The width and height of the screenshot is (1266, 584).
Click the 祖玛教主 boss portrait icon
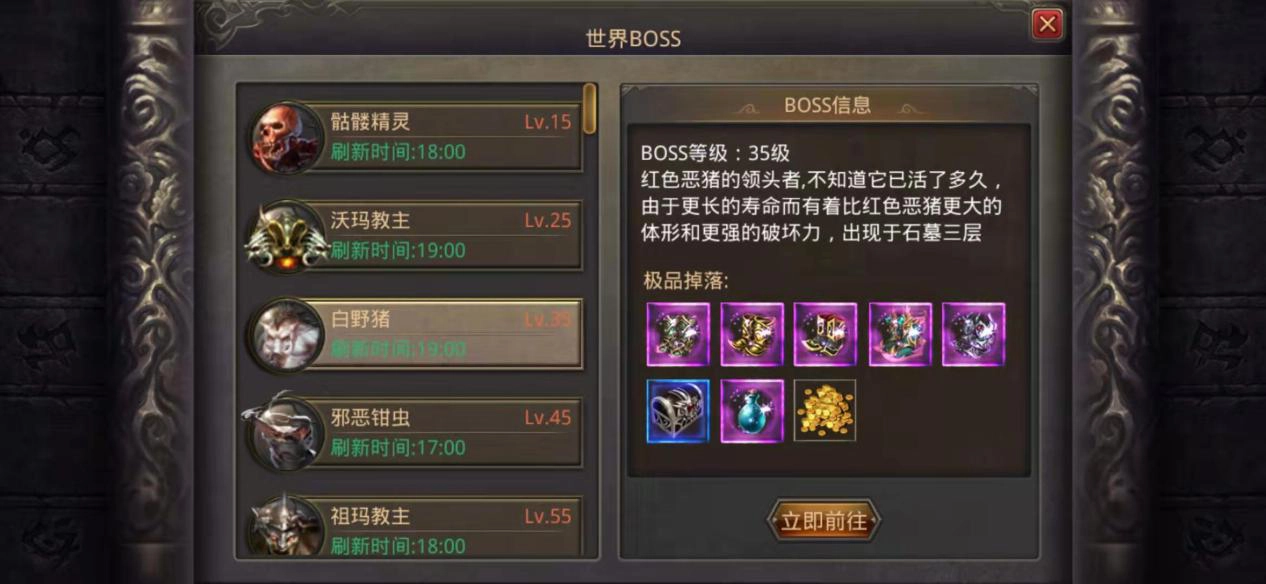pyautogui.click(x=286, y=526)
